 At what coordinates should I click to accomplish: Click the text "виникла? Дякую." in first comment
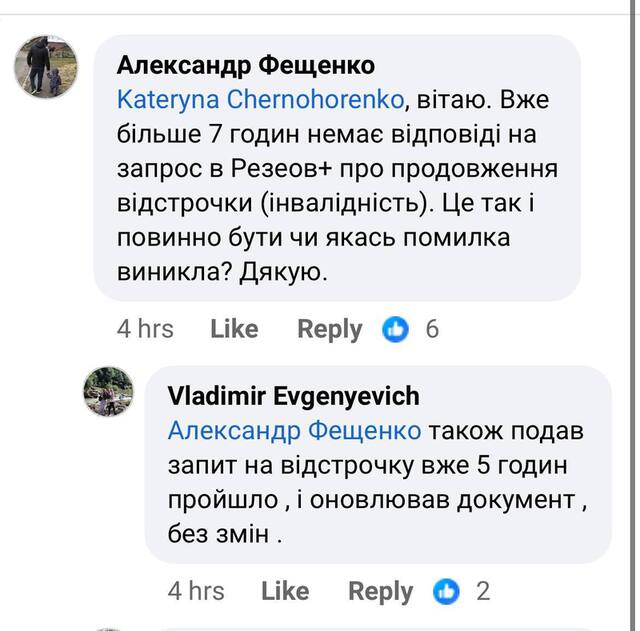point(222,269)
